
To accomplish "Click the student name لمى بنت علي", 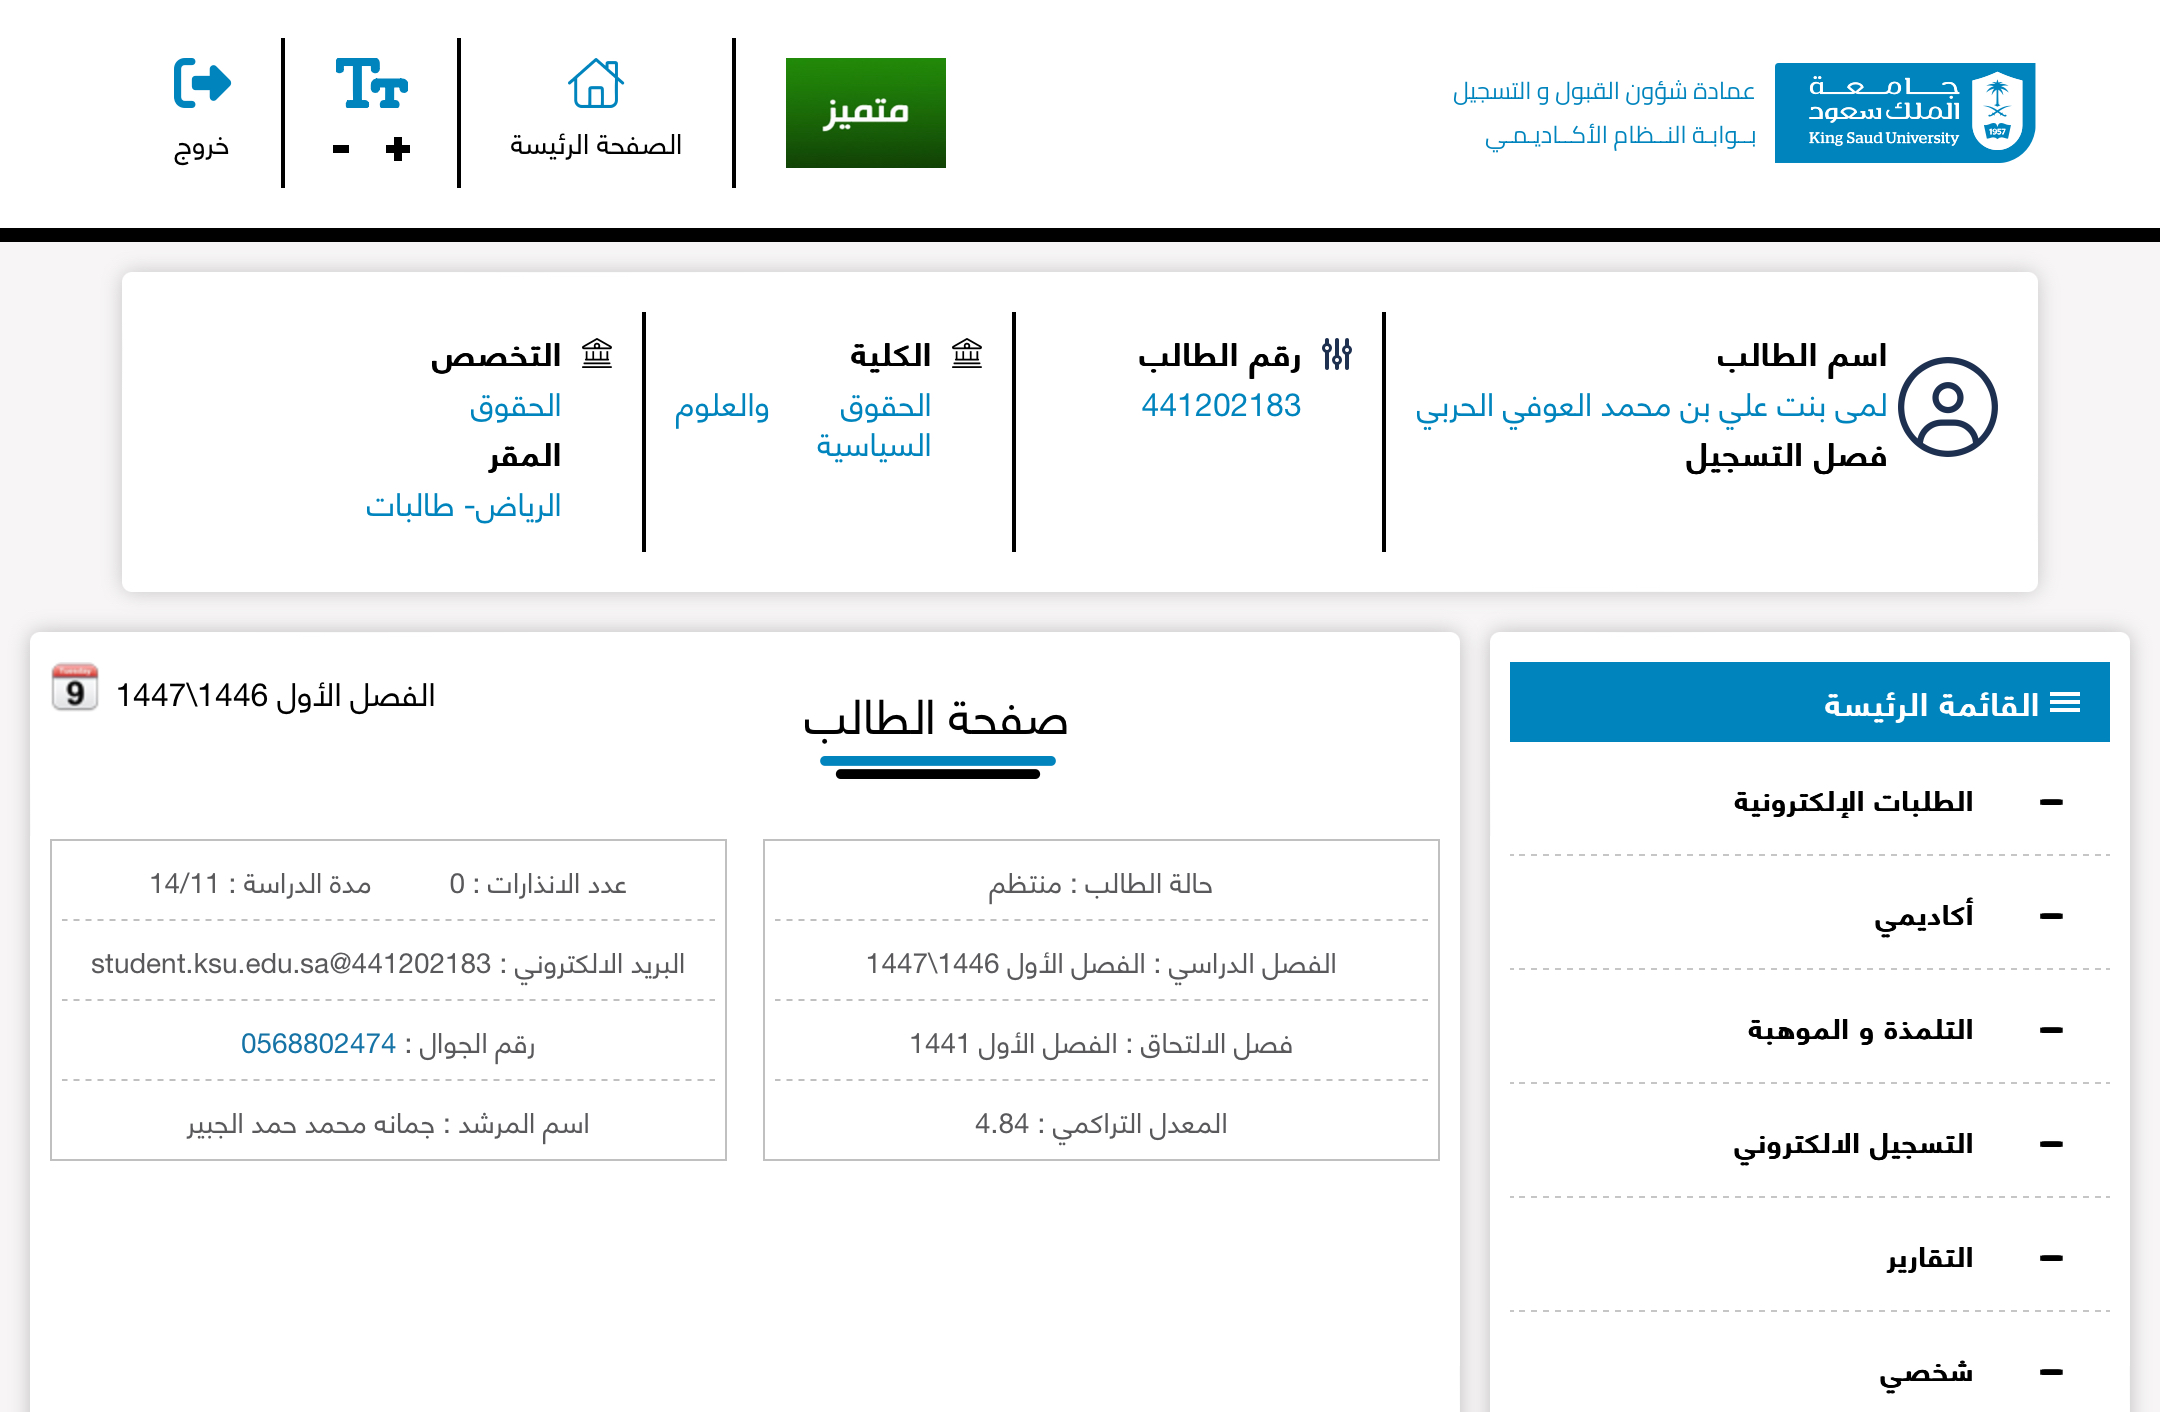I will [x=1651, y=406].
